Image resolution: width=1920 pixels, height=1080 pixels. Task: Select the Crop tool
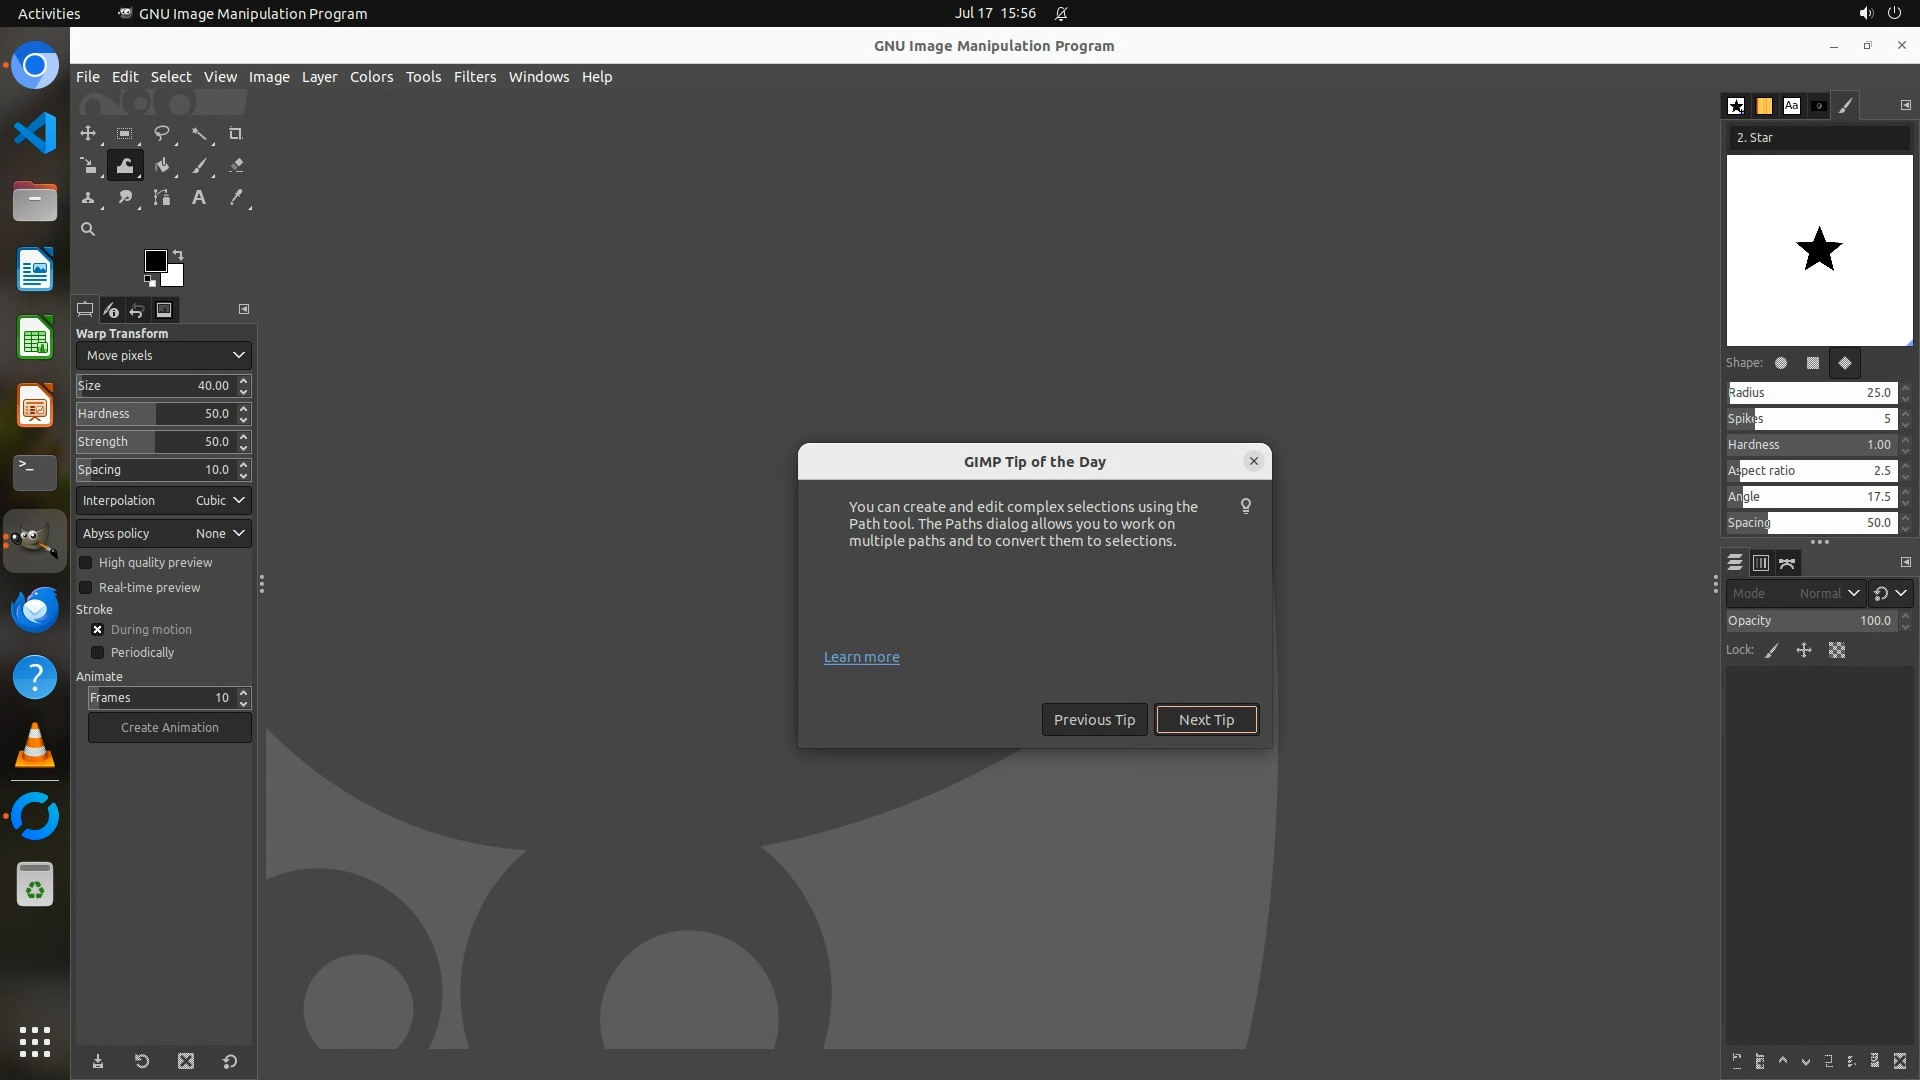[x=236, y=133]
